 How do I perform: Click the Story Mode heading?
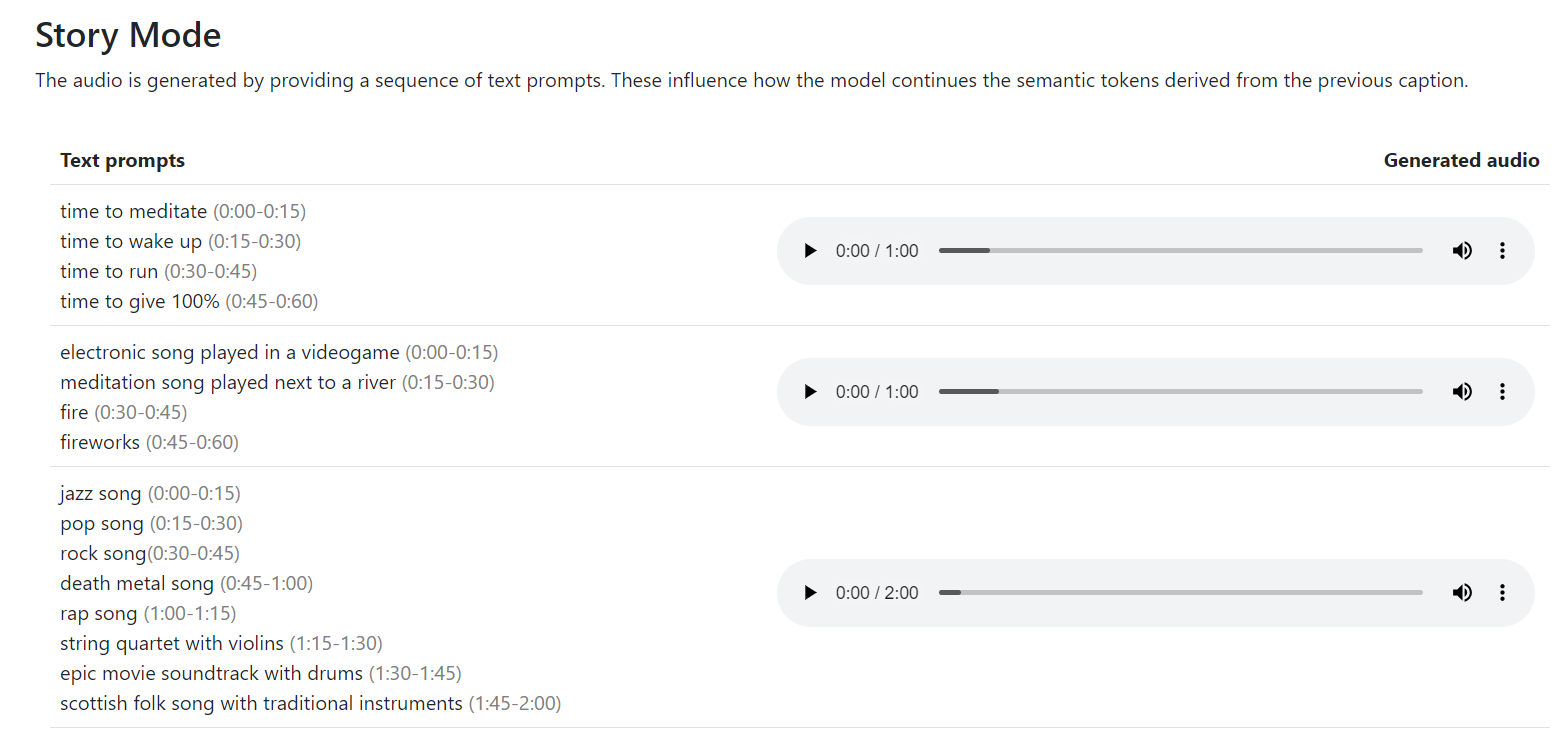click(x=128, y=36)
